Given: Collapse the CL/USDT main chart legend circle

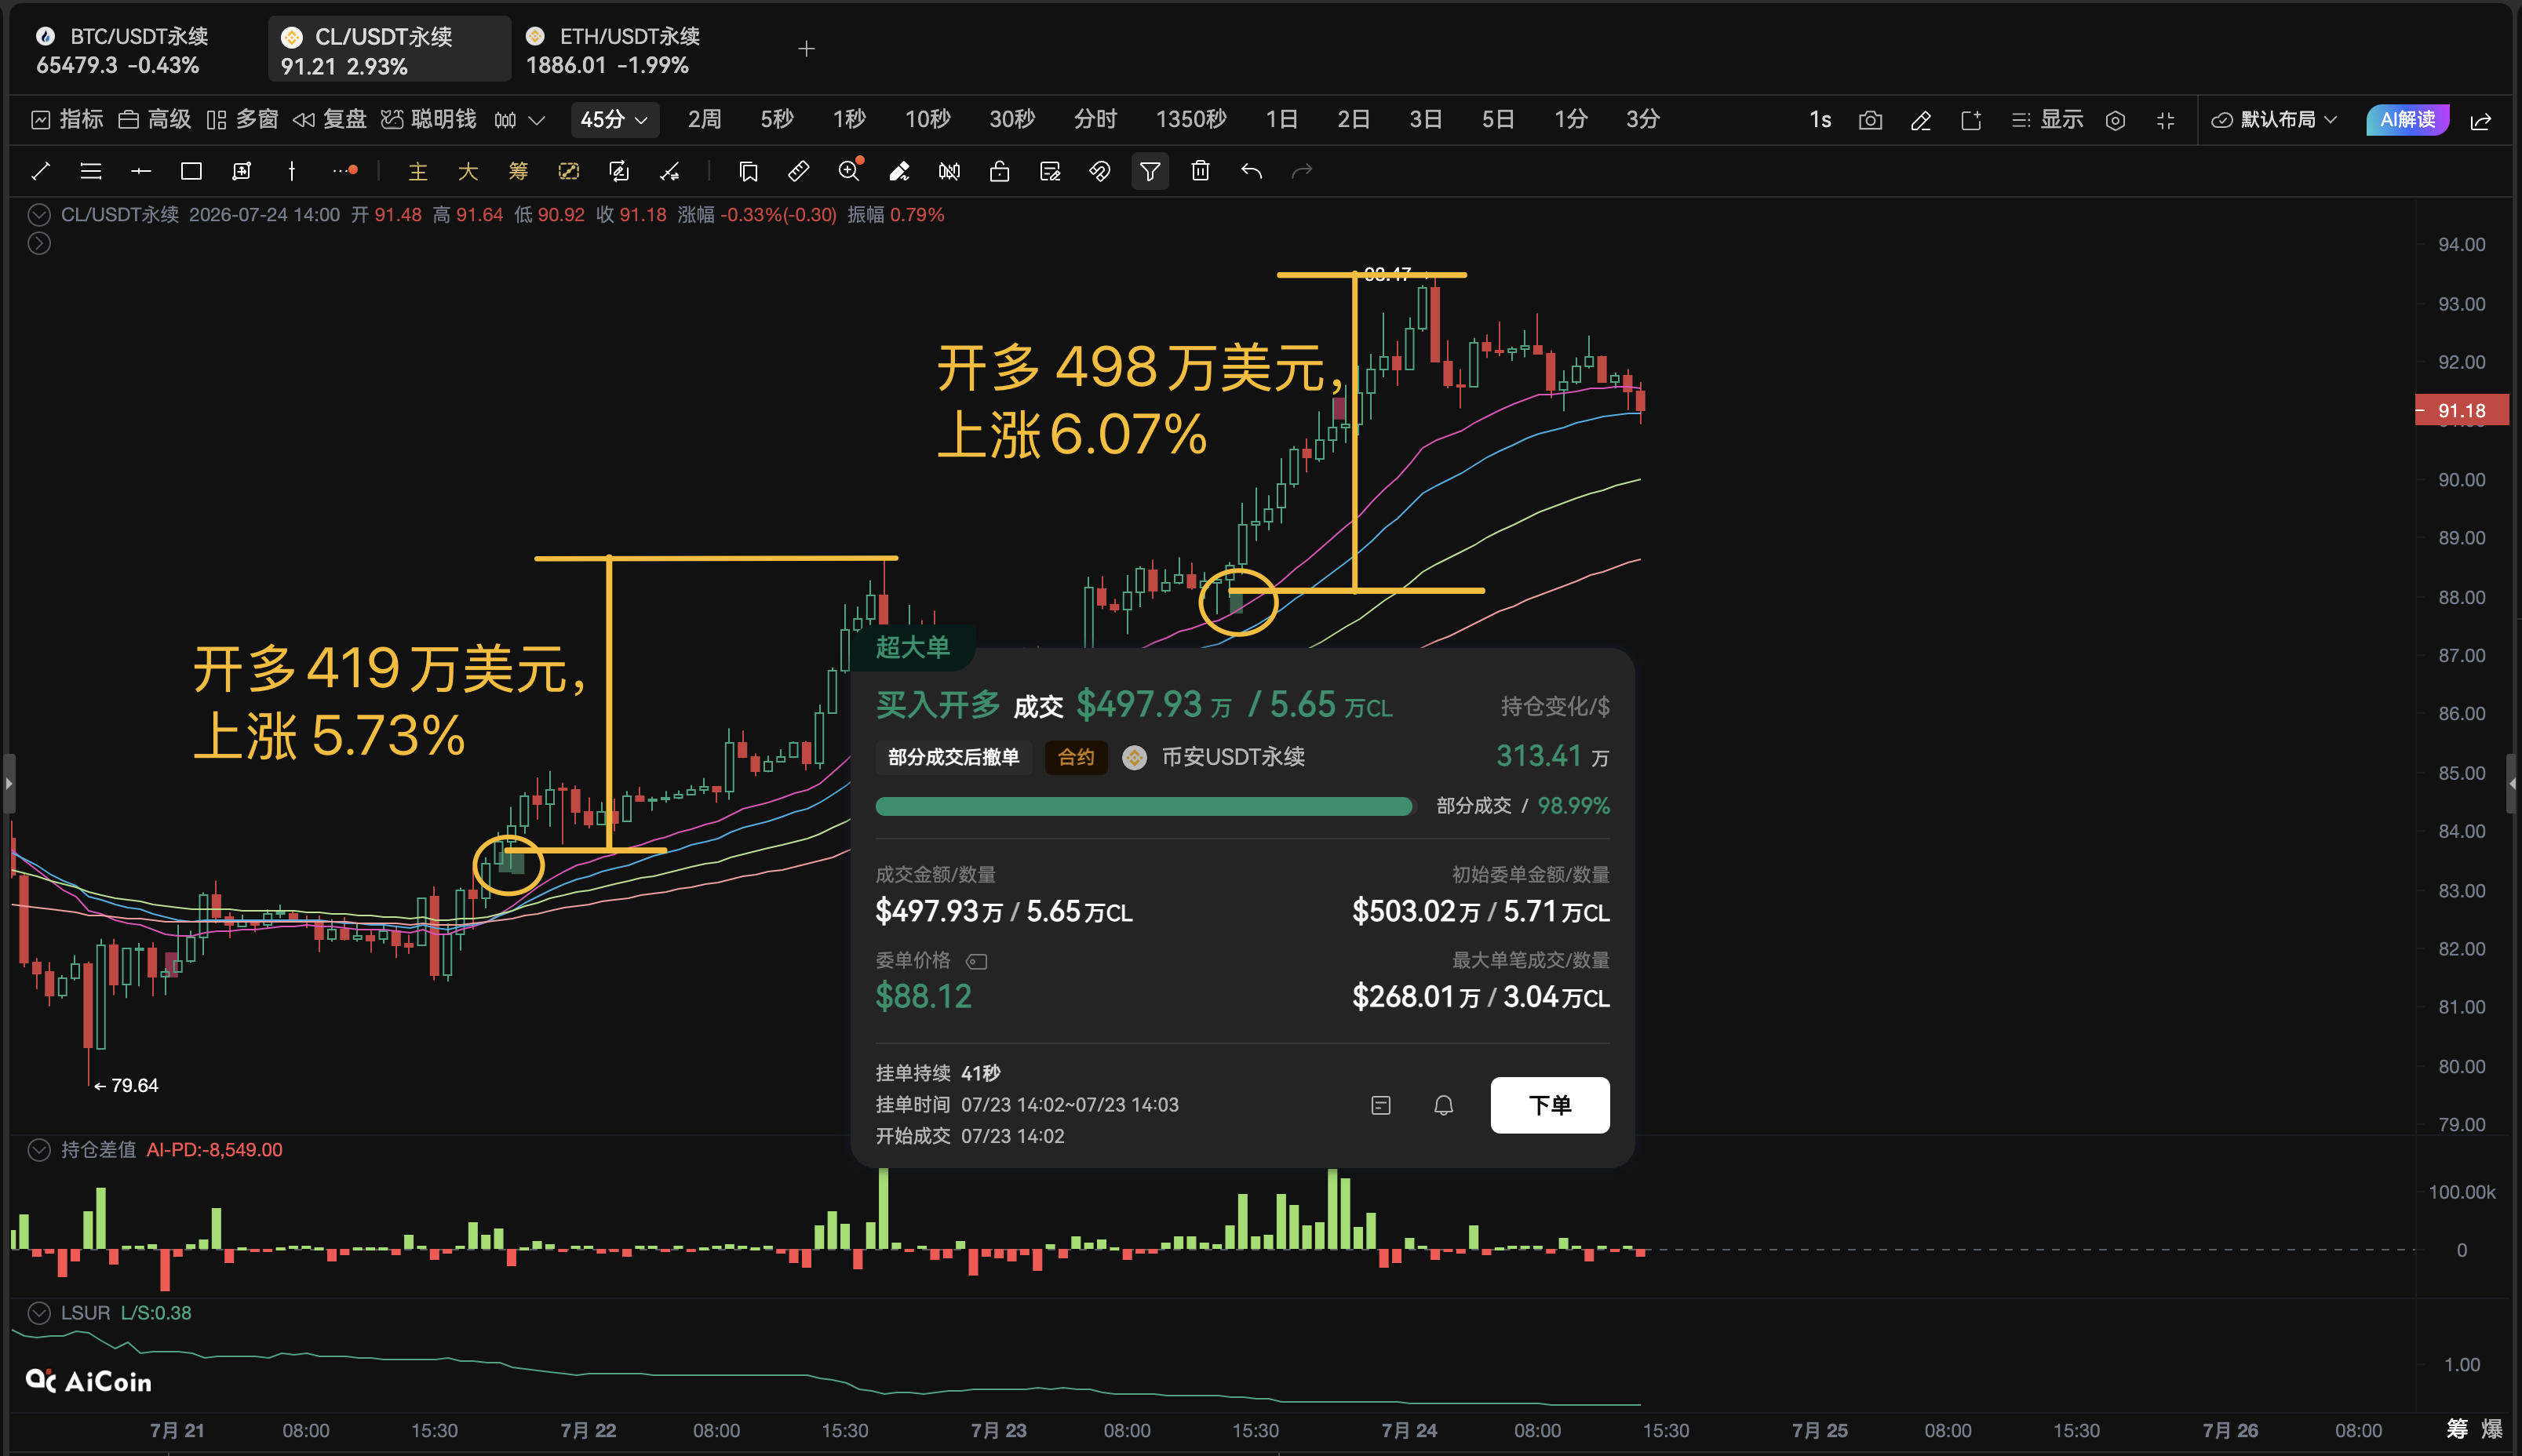Looking at the screenshot, I should (39, 214).
